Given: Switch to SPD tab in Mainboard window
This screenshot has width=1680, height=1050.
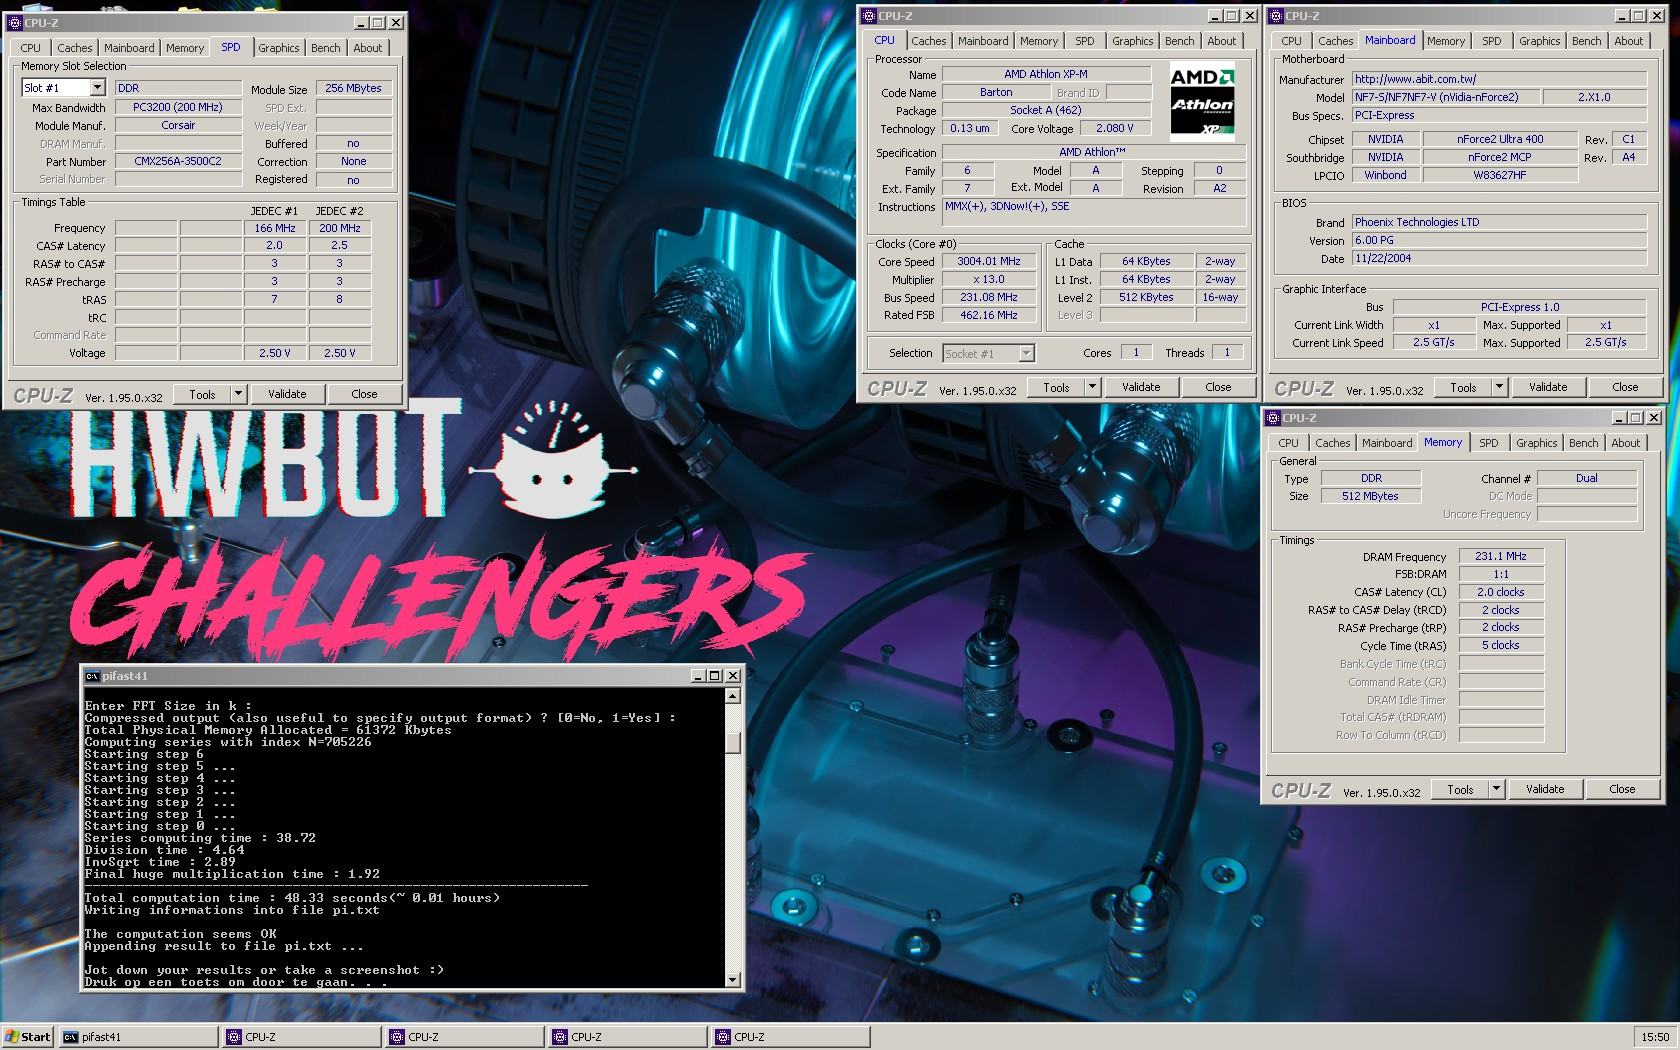Looking at the screenshot, I should click(1491, 41).
